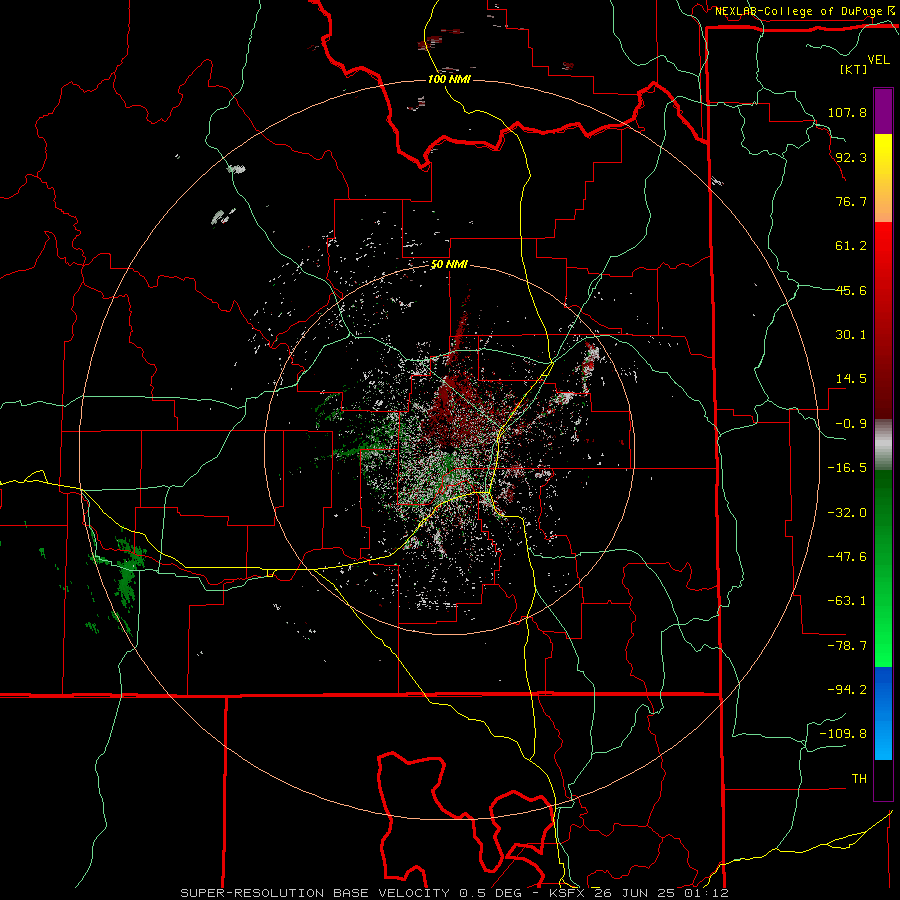Screen dimensions: 900x900
Task: Click the 107.8 value on velocity scale
Action: (847, 112)
